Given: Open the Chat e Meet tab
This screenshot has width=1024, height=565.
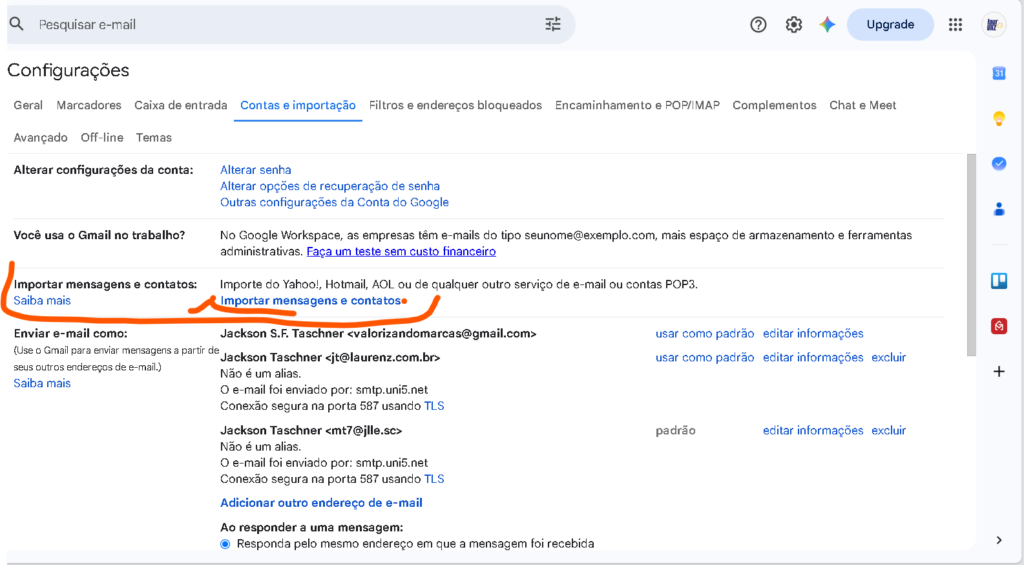Looking at the screenshot, I should click(x=863, y=105).
